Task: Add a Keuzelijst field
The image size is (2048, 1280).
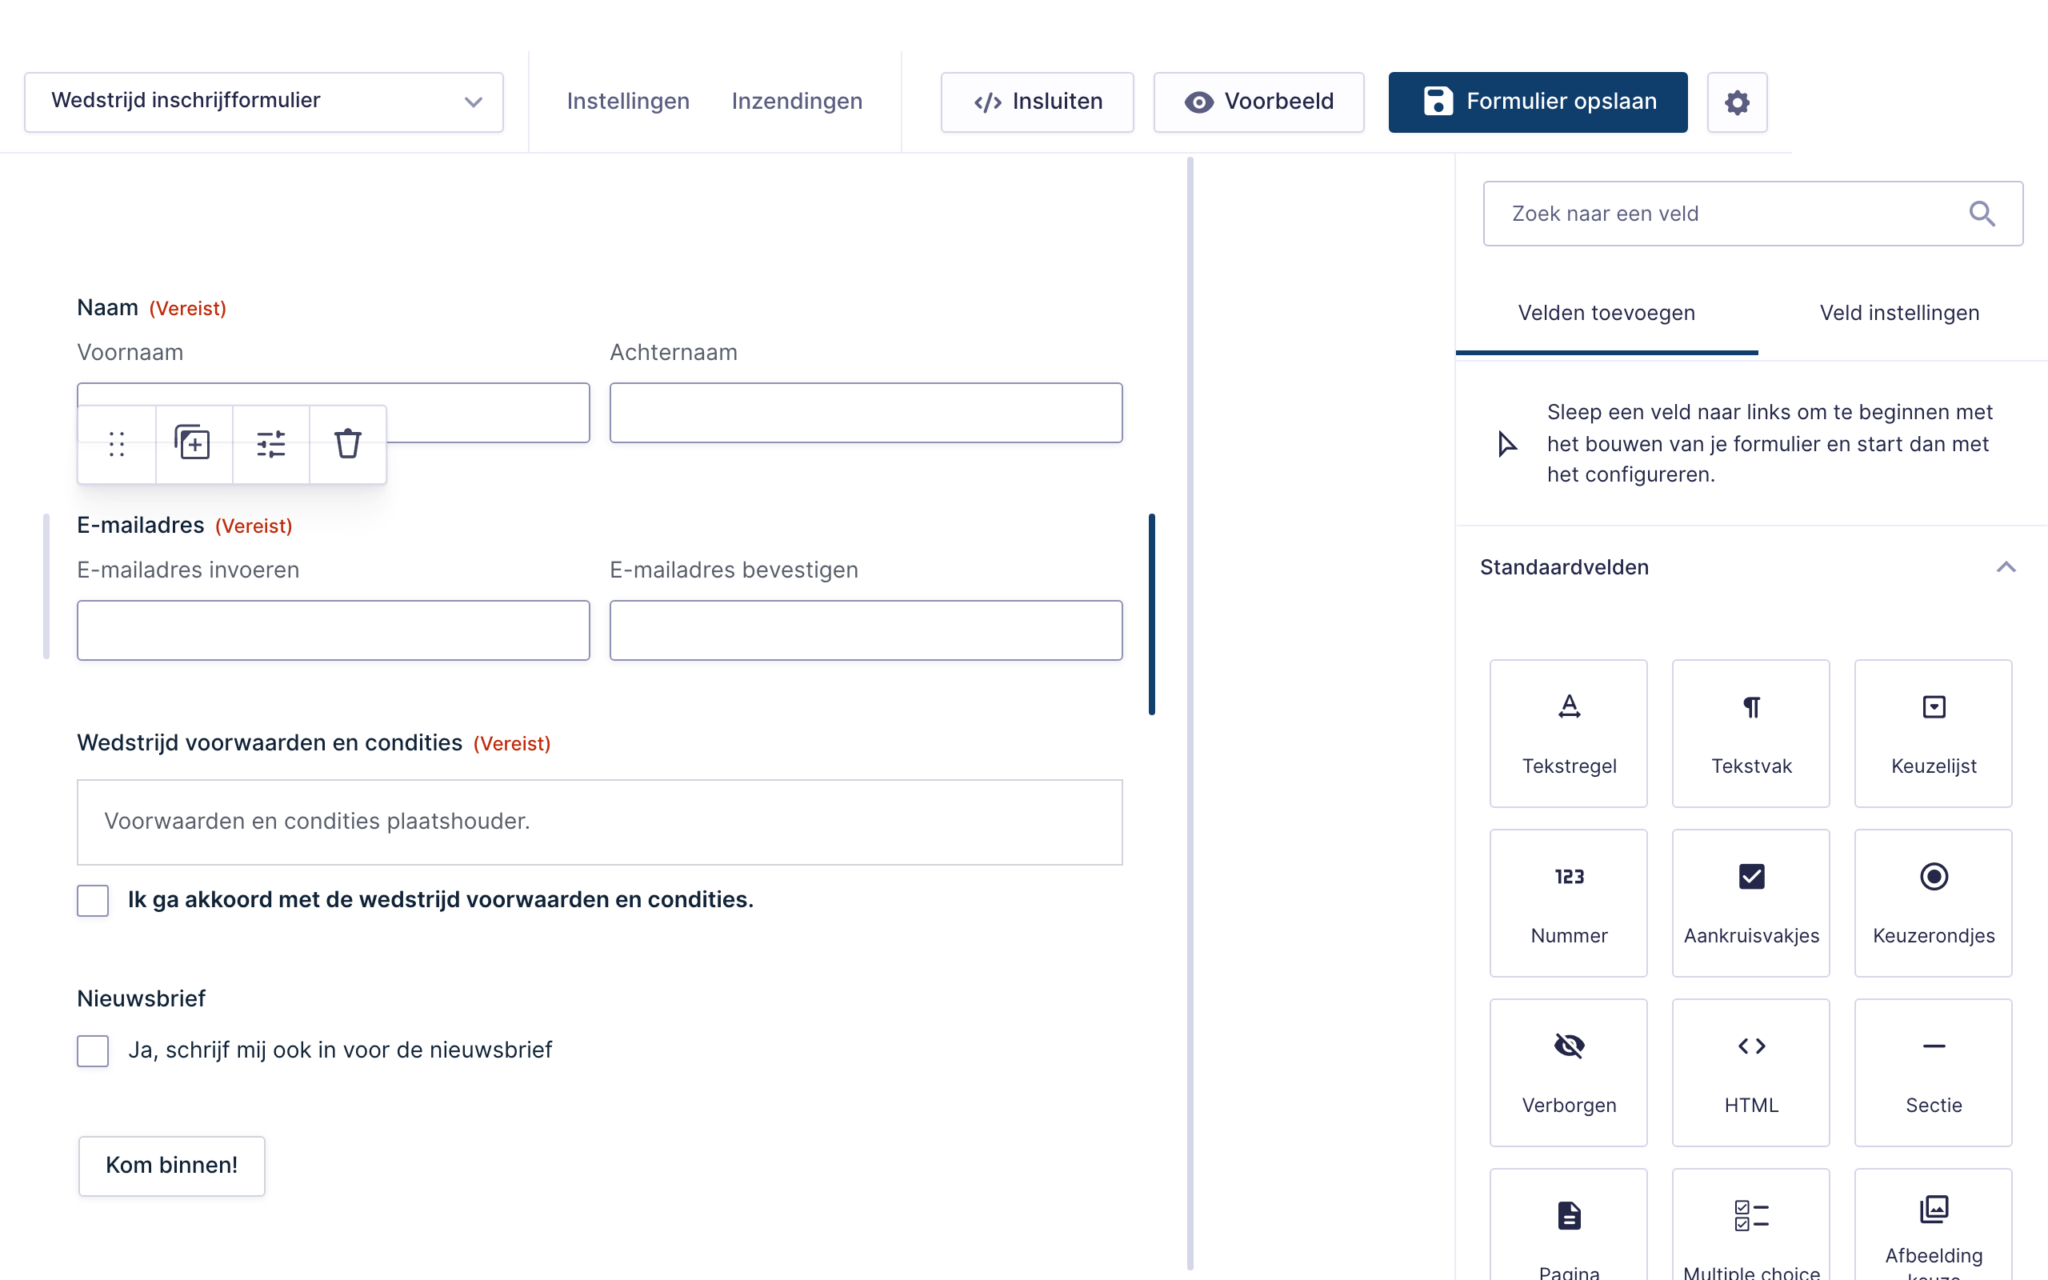Action: coord(1933,733)
